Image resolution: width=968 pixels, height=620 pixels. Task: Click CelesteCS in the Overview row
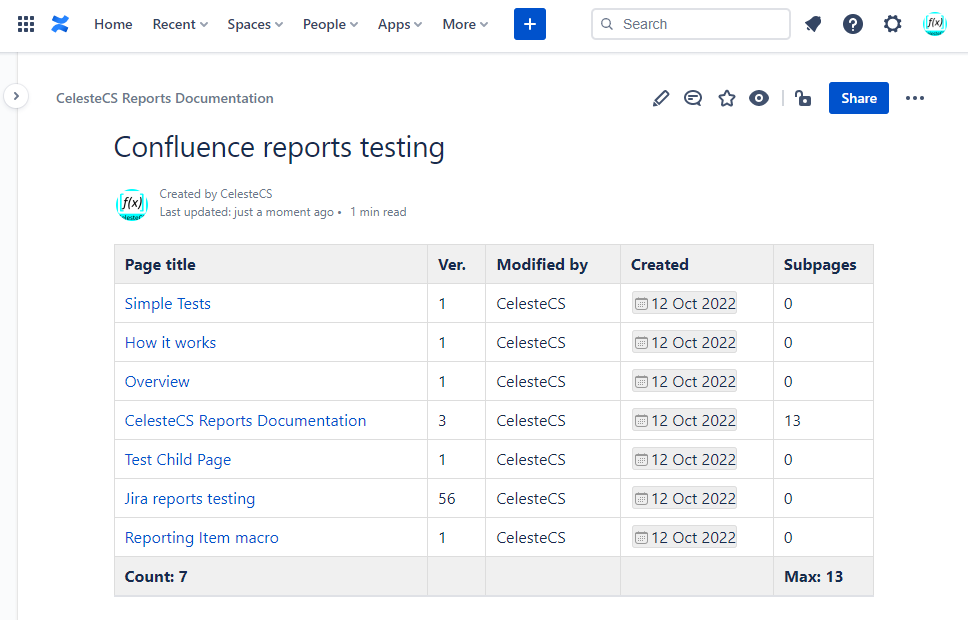[x=531, y=382]
